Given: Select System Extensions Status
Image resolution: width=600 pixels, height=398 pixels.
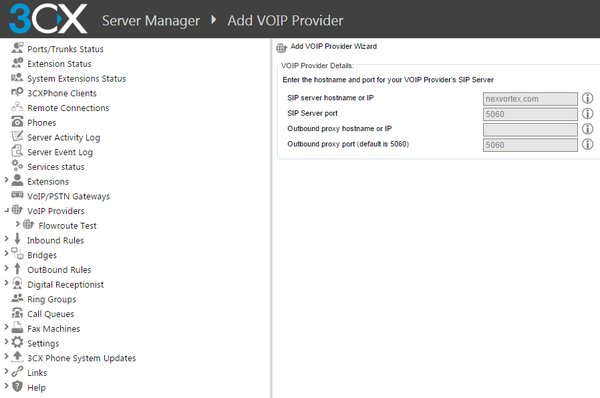Looking at the screenshot, I should (77, 78).
